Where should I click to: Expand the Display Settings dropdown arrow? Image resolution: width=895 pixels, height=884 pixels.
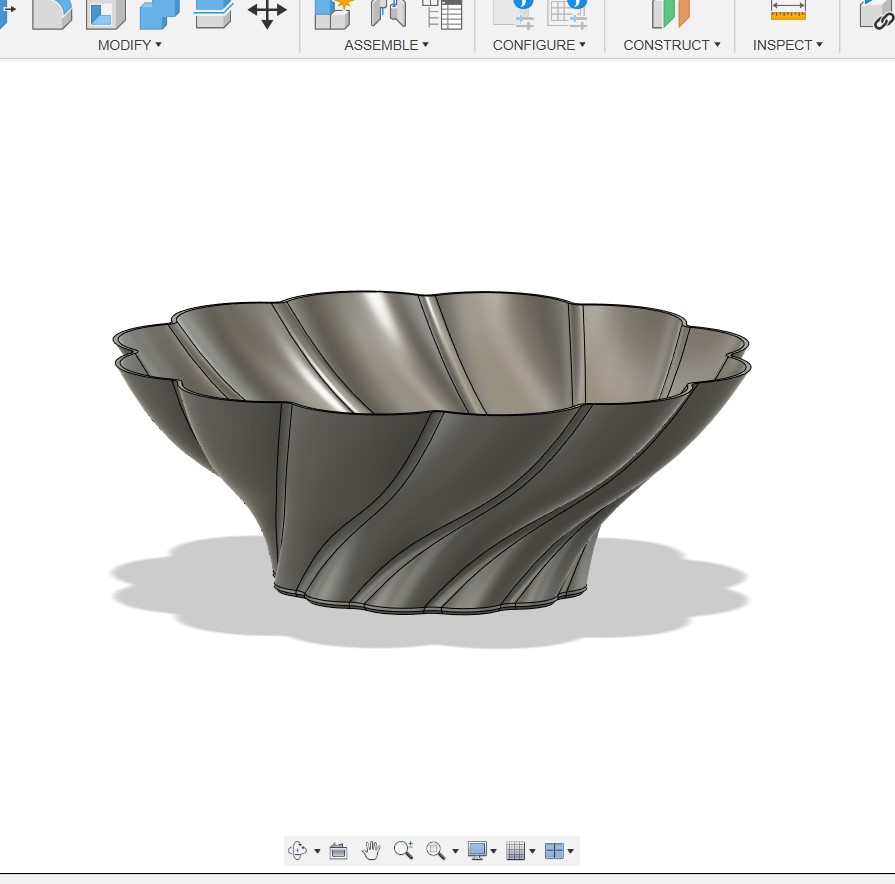pyautogui.click(x=493, y=851)
